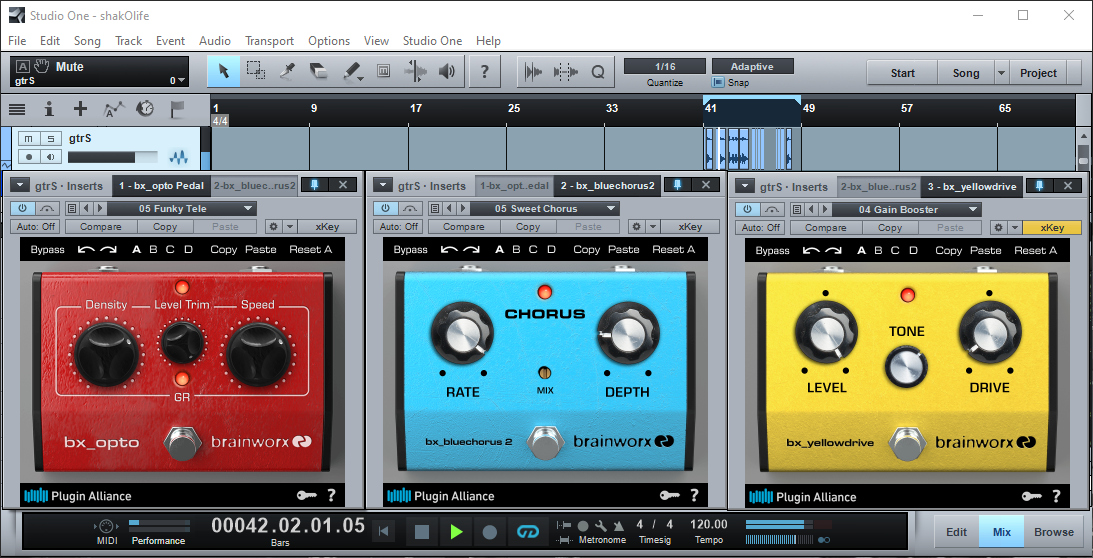1093x558 pixels.
Task: Open marker track flag icon
Action: pos(177,110)
